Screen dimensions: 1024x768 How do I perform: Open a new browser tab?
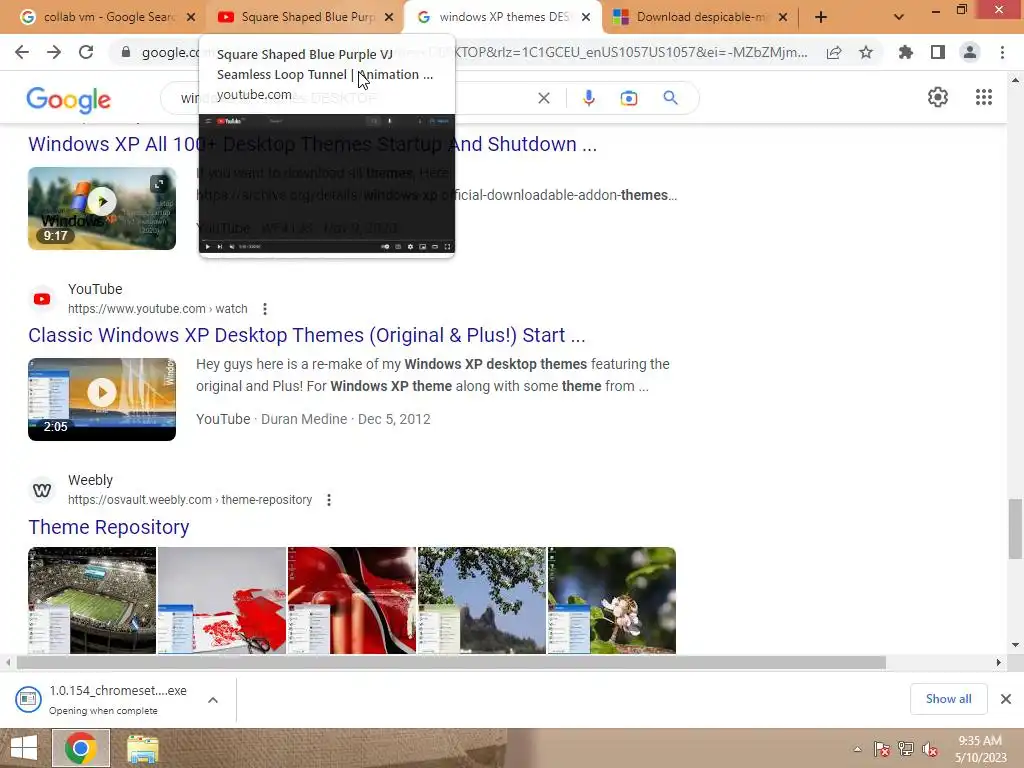pos(821,17)
